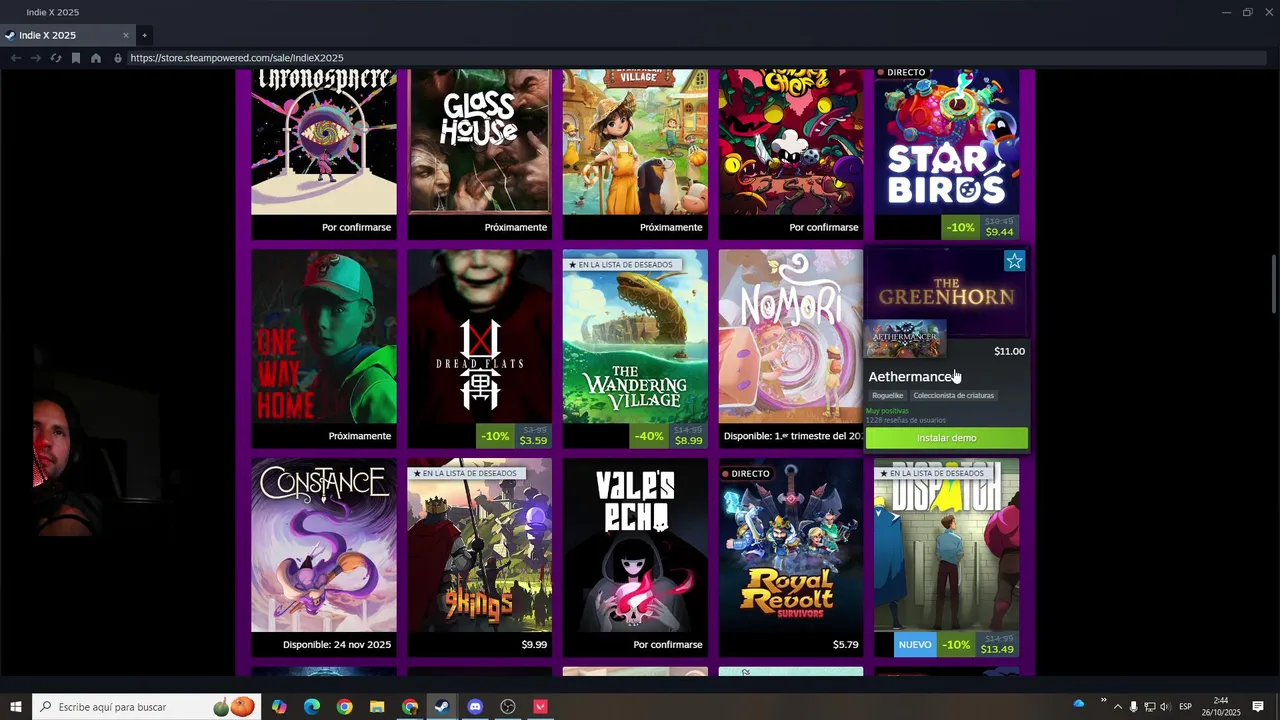This screenshot has height=720, width=1280.
Task: Open the Windows Start menu
Action: [x=16, y=707]
